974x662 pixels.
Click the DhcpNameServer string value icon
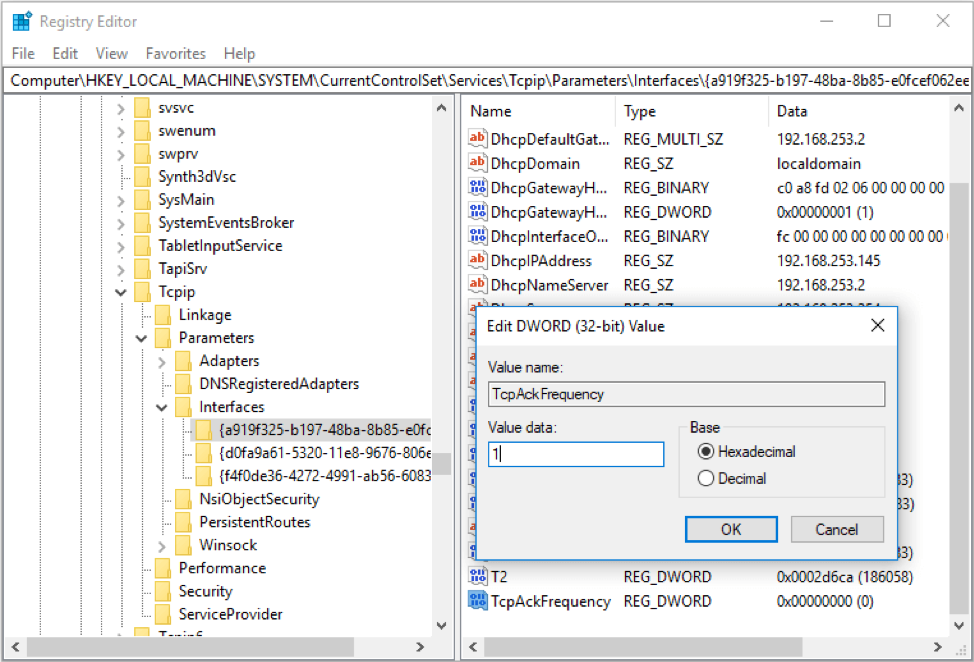(477, 284)
